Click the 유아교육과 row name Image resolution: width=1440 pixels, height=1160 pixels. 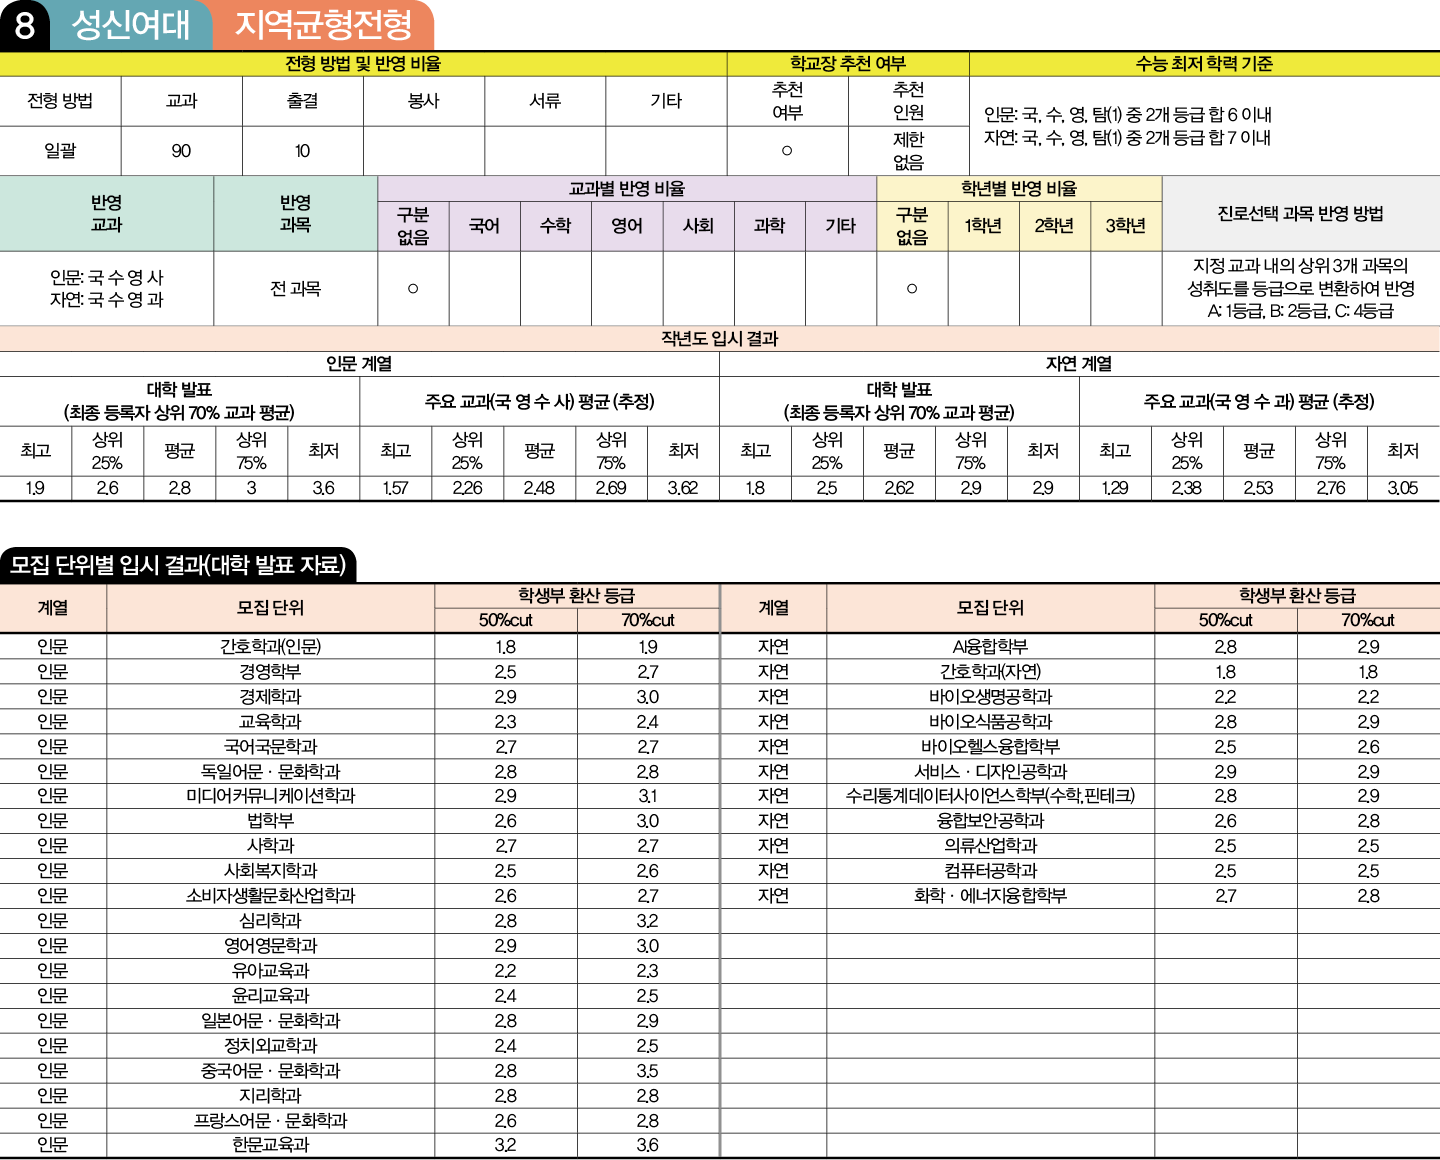pyautogui.click(x=270, y=971)
